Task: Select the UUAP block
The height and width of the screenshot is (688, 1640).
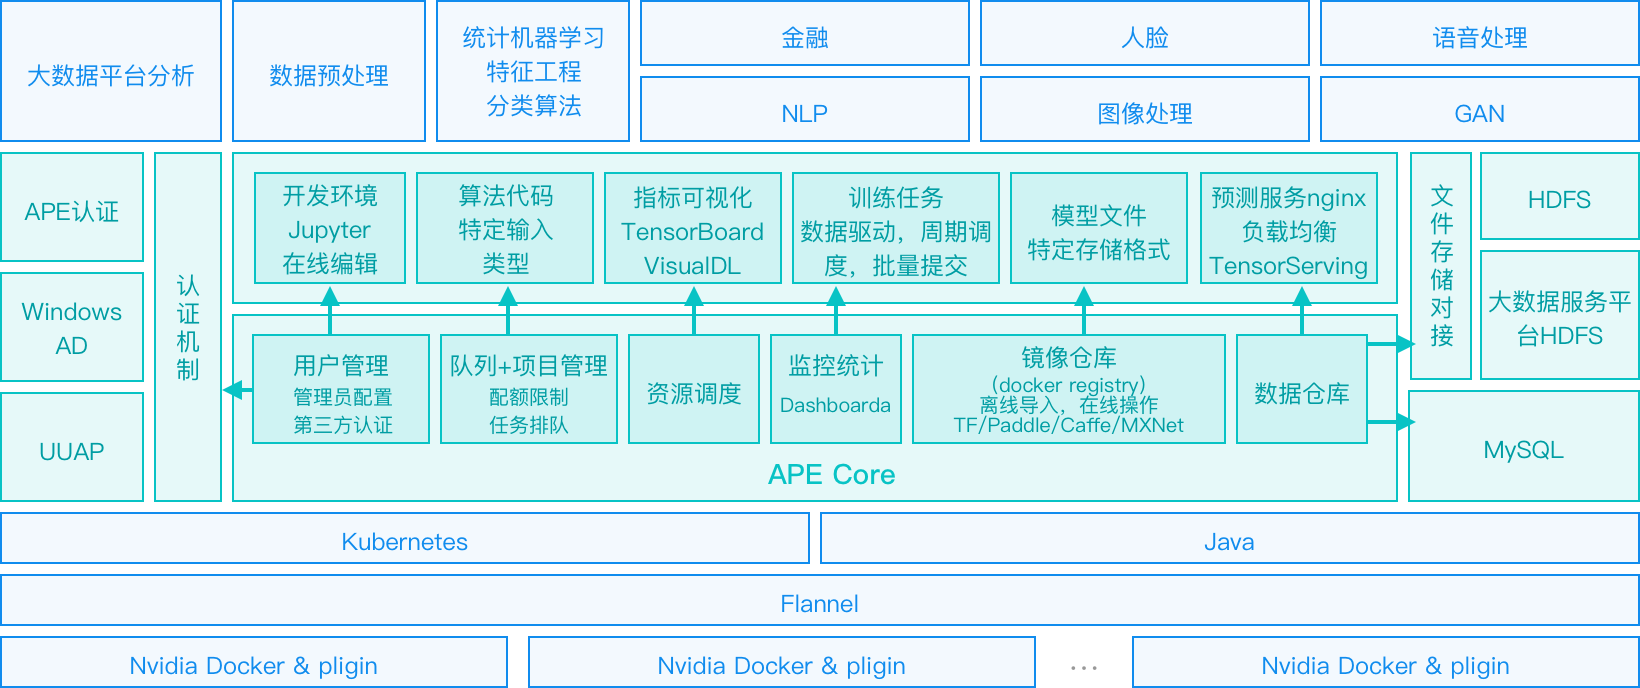Action: (x=72, y=447)
